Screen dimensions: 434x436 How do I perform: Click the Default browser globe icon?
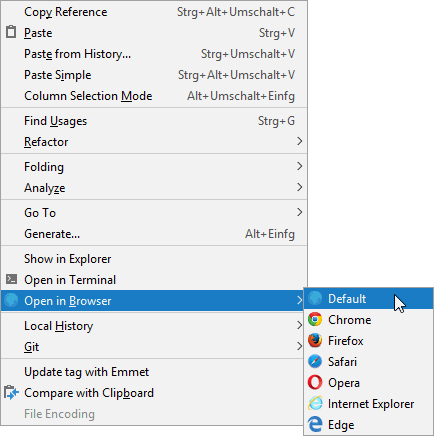(x=315, y=298)
